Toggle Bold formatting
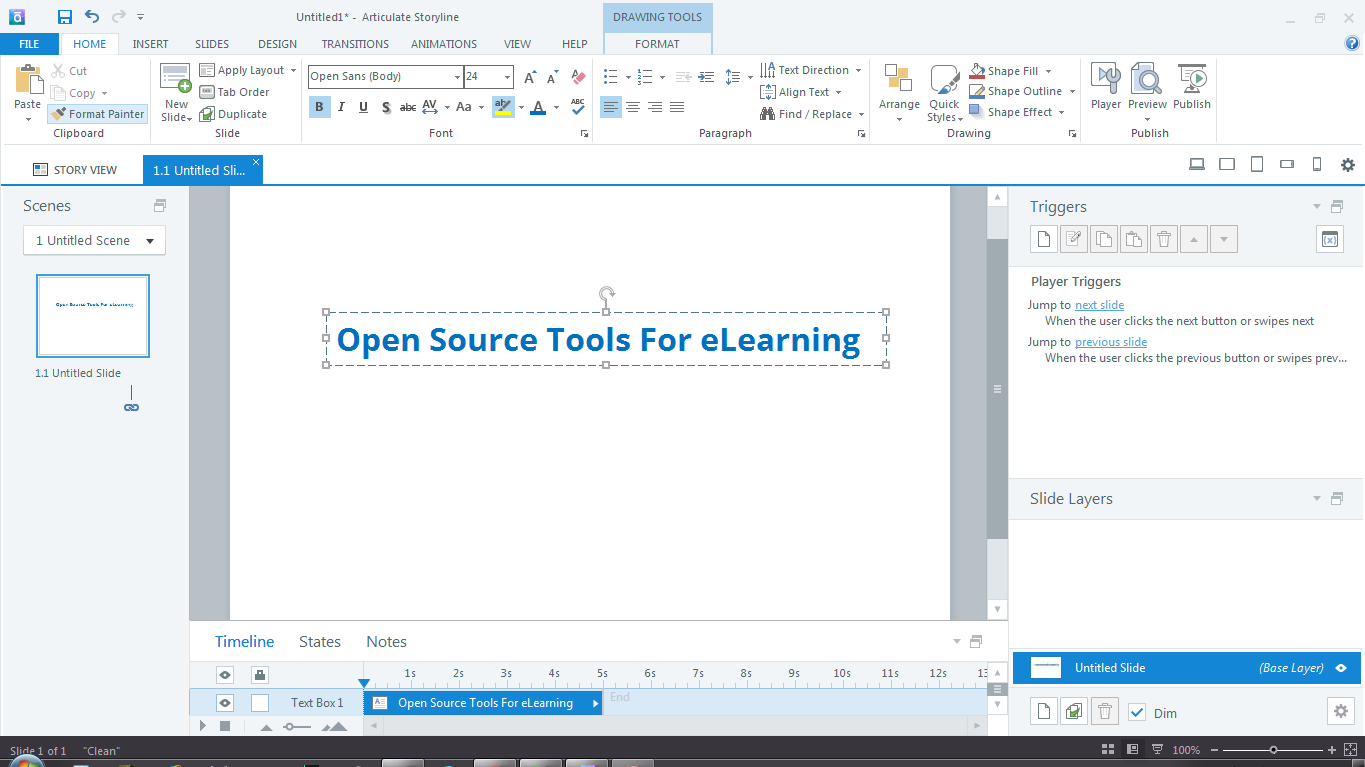Screen dimensions: 1365x767 tap(319, 107)
